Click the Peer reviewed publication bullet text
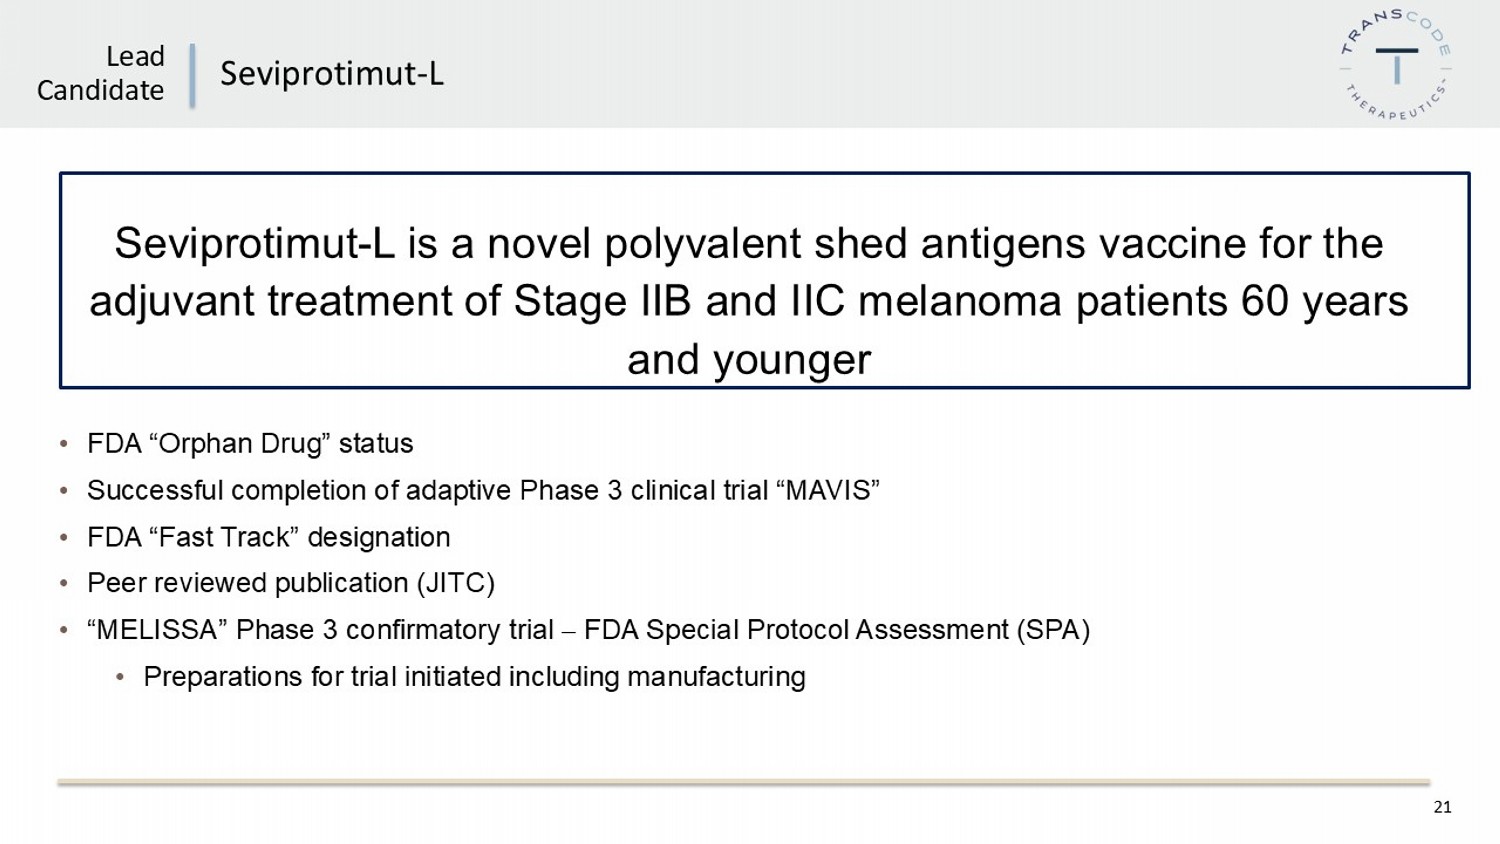The width and height of the screenshot is (1500, 844). point(247,583)
